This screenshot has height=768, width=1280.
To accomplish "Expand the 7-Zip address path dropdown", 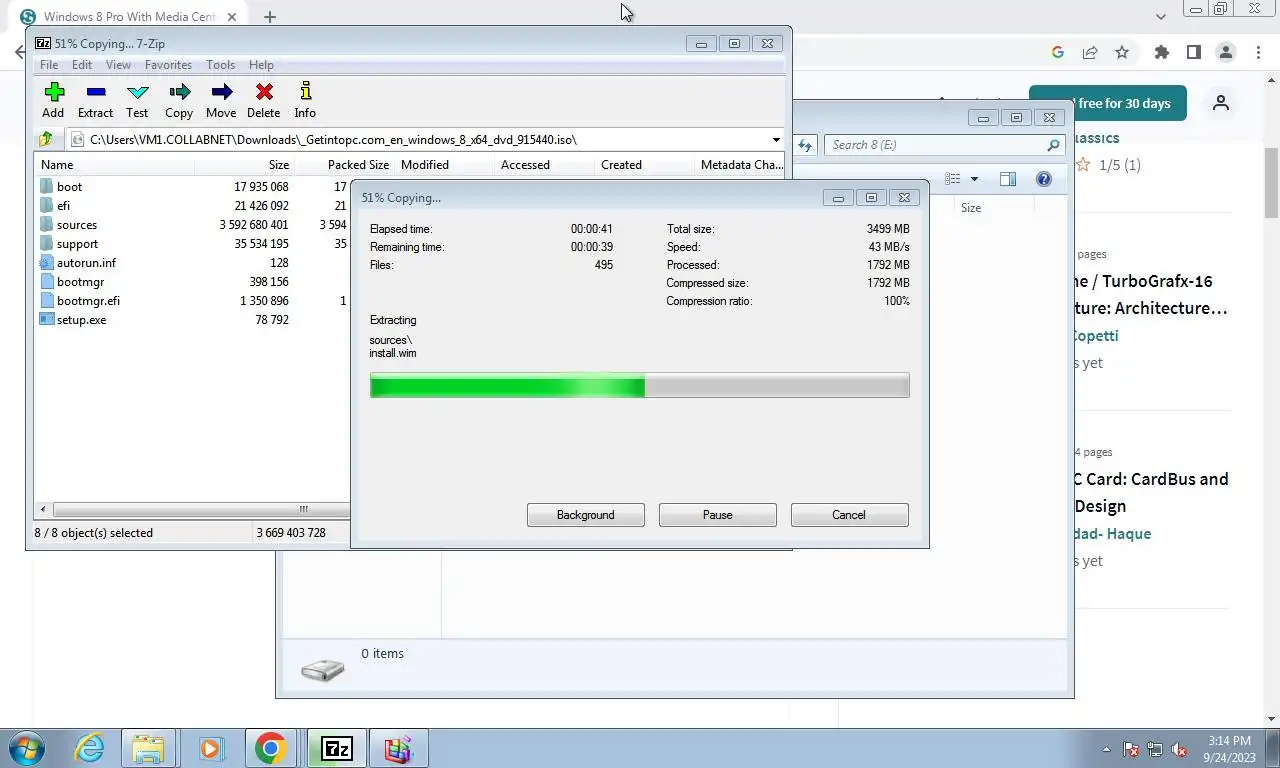I will pos(776,140).
